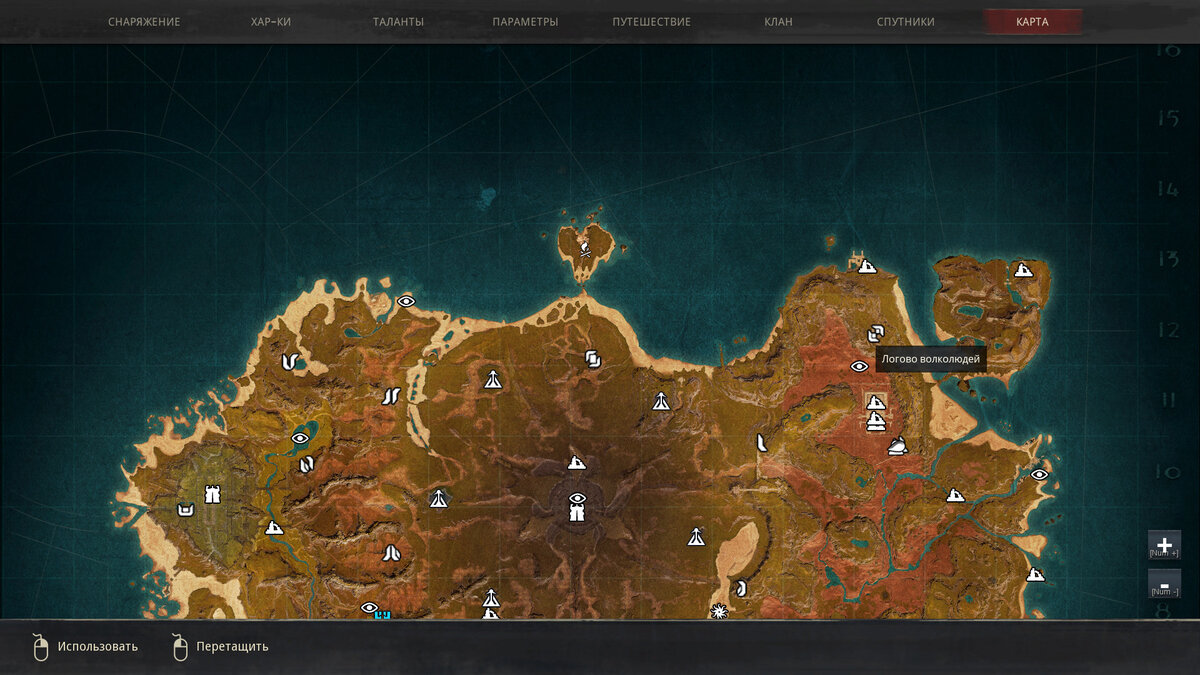Select the camp marker with highlighted square frame
This screenshot has width=1200, height=675.
tap(875, 401)
